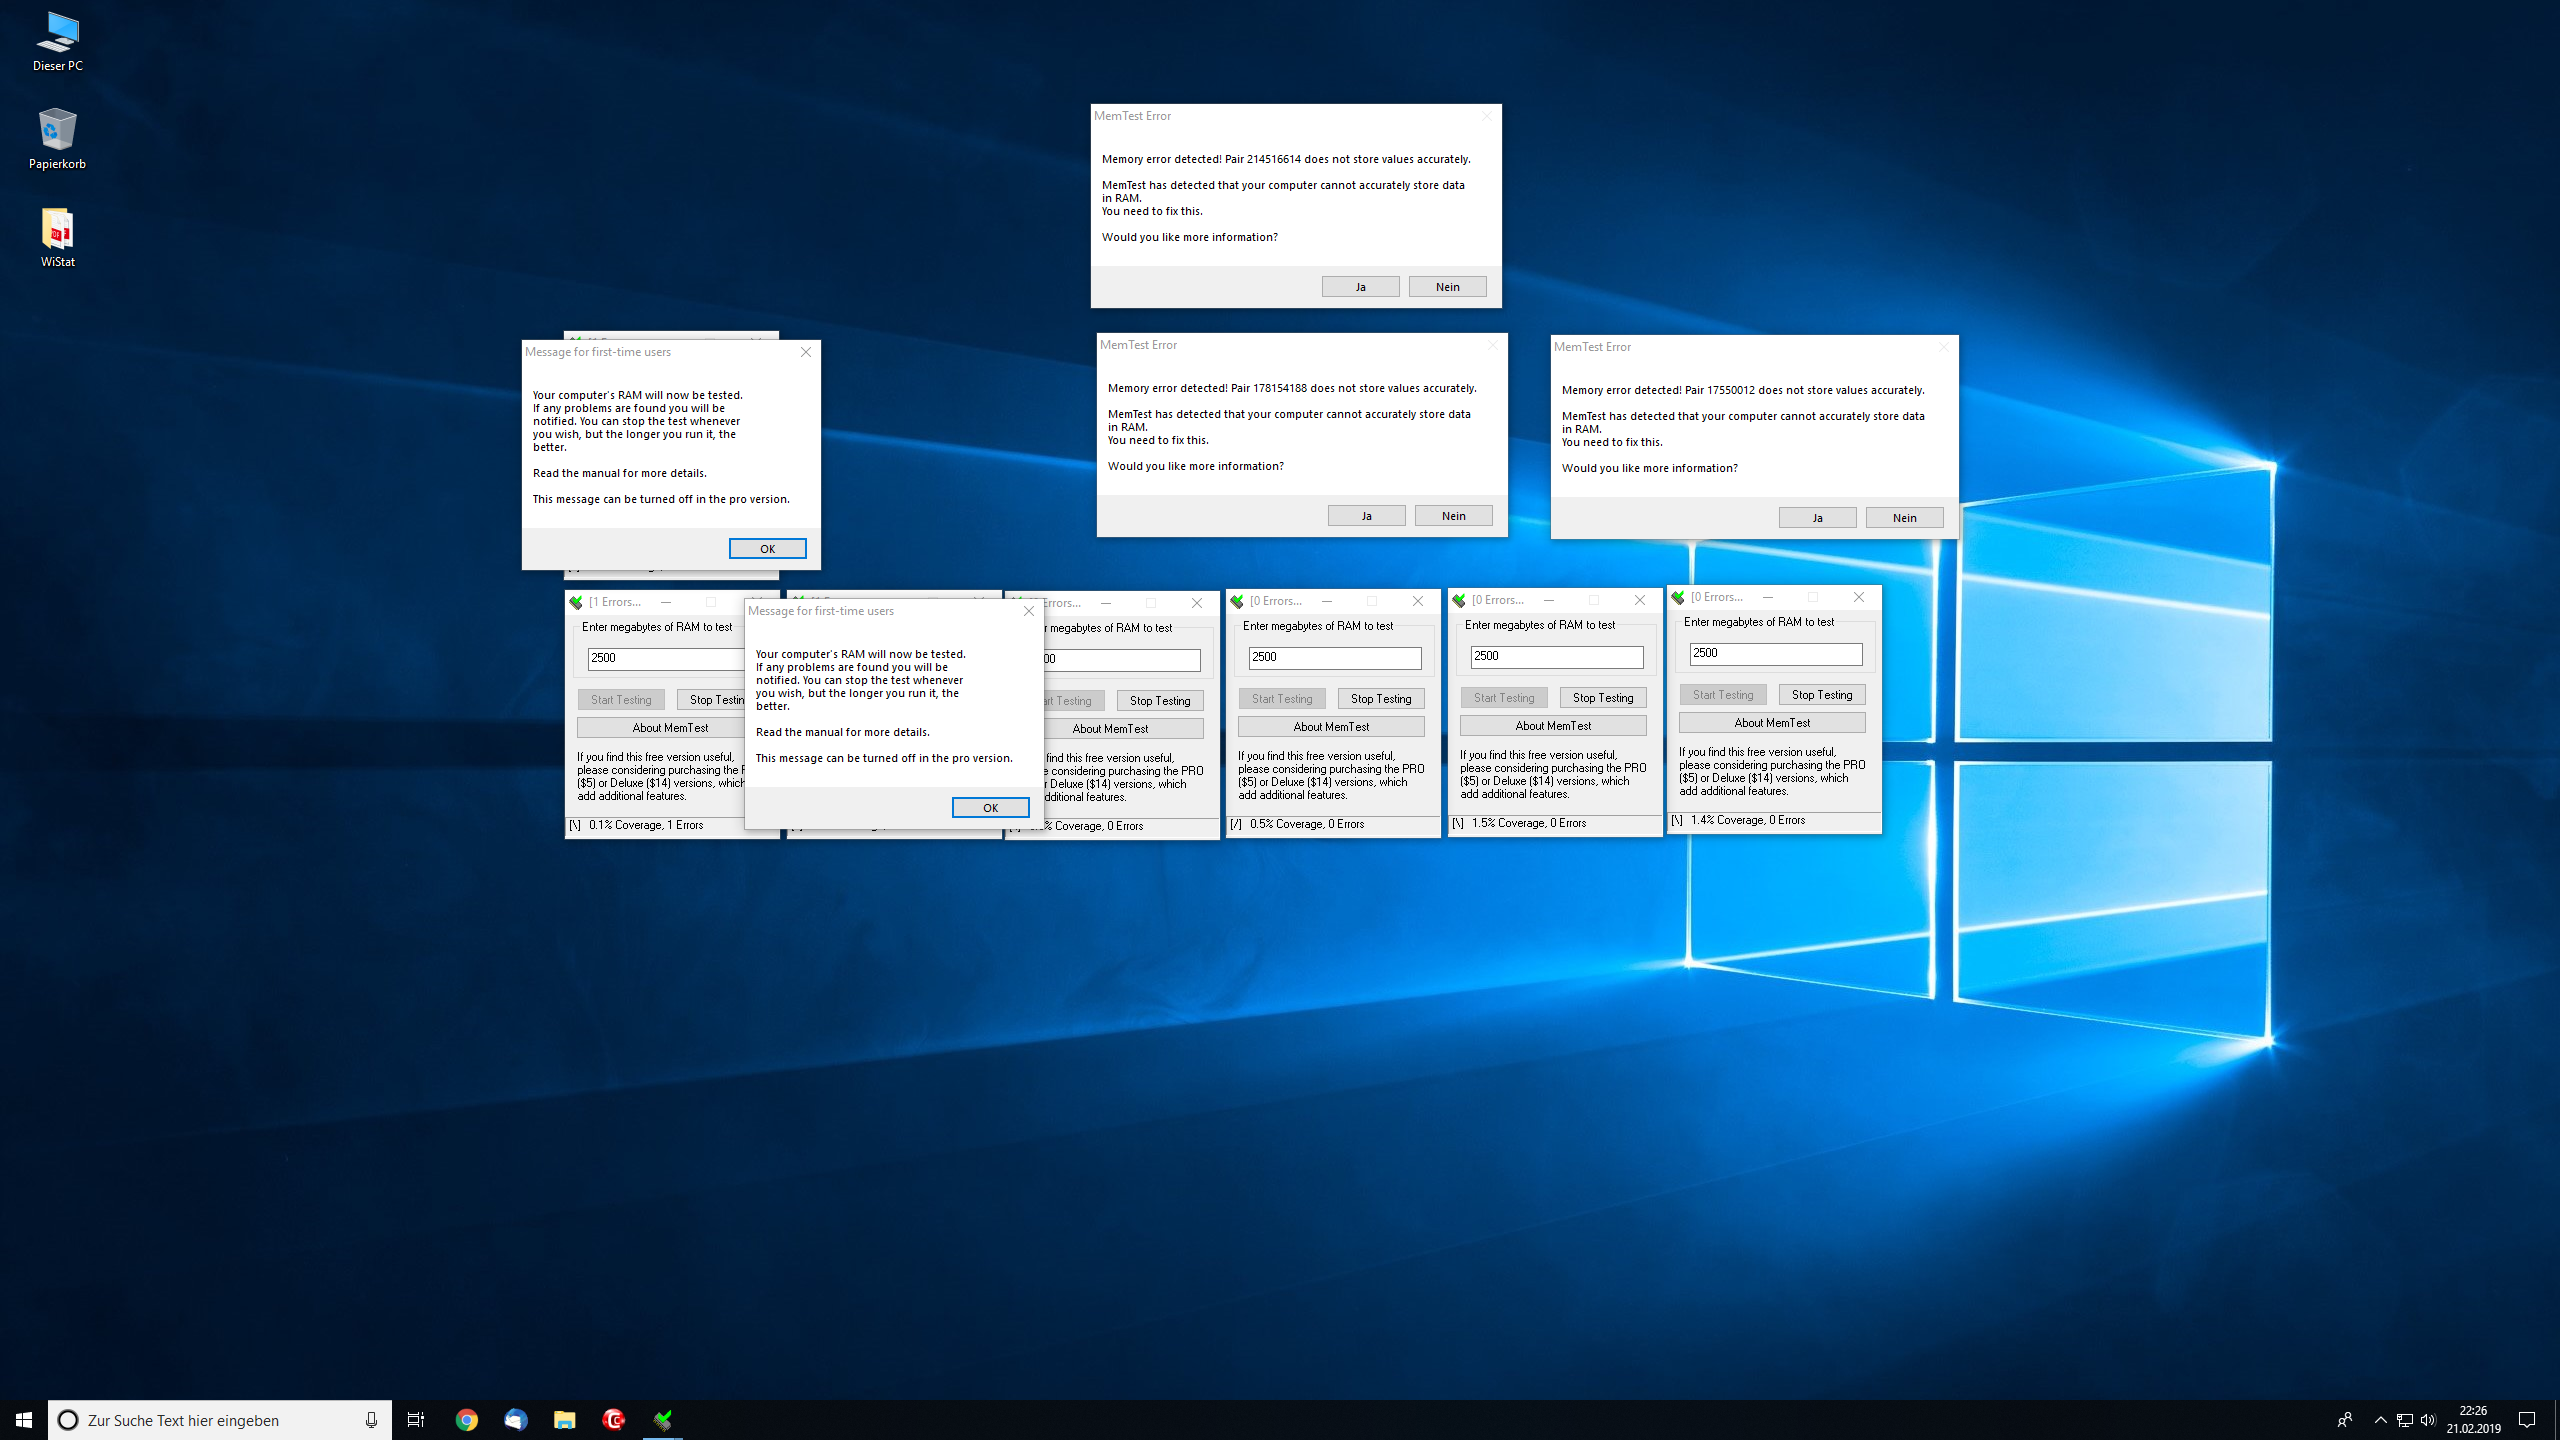Open the Windows Start menu

pyautogui.click(x=24, y=1420)
